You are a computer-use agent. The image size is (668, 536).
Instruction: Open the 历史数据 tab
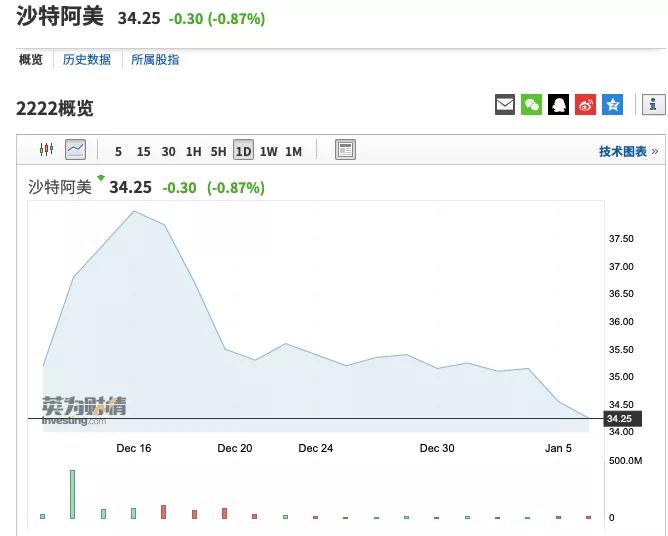click(x=87, y=60)
